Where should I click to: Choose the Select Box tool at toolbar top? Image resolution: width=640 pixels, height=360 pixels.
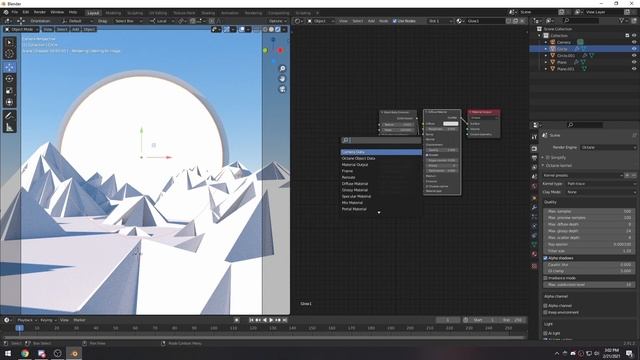click(10, 42)
